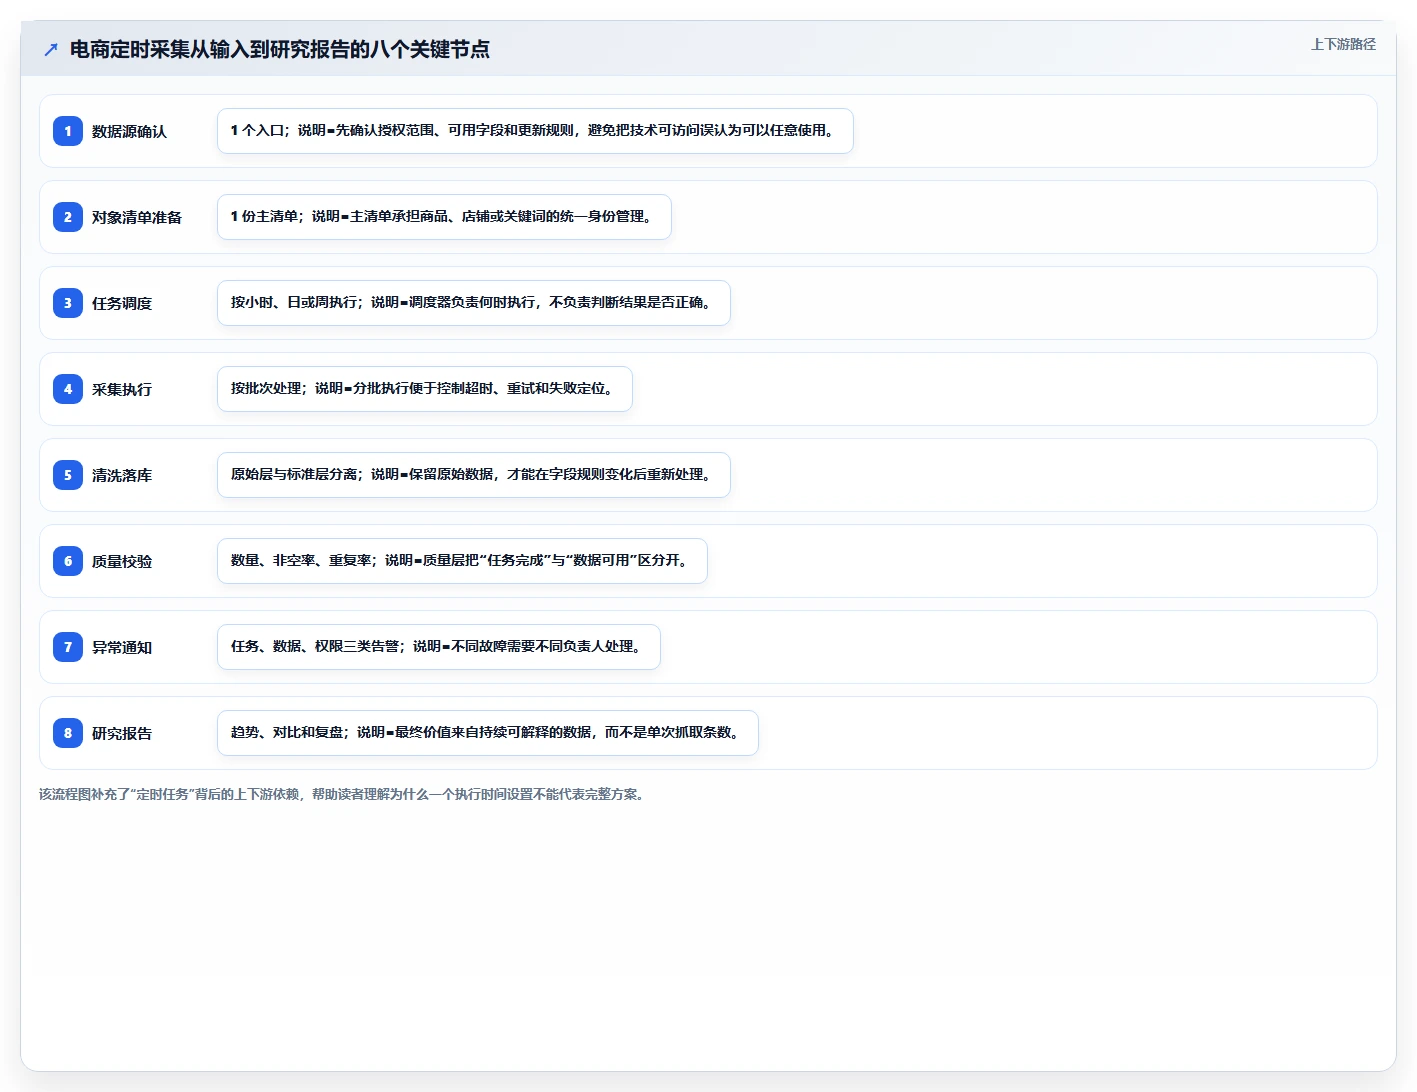This screenshot has height=1092, width=1417.
Task: Select step badge 5 for 清洗落库
Action: coord(68,475)
